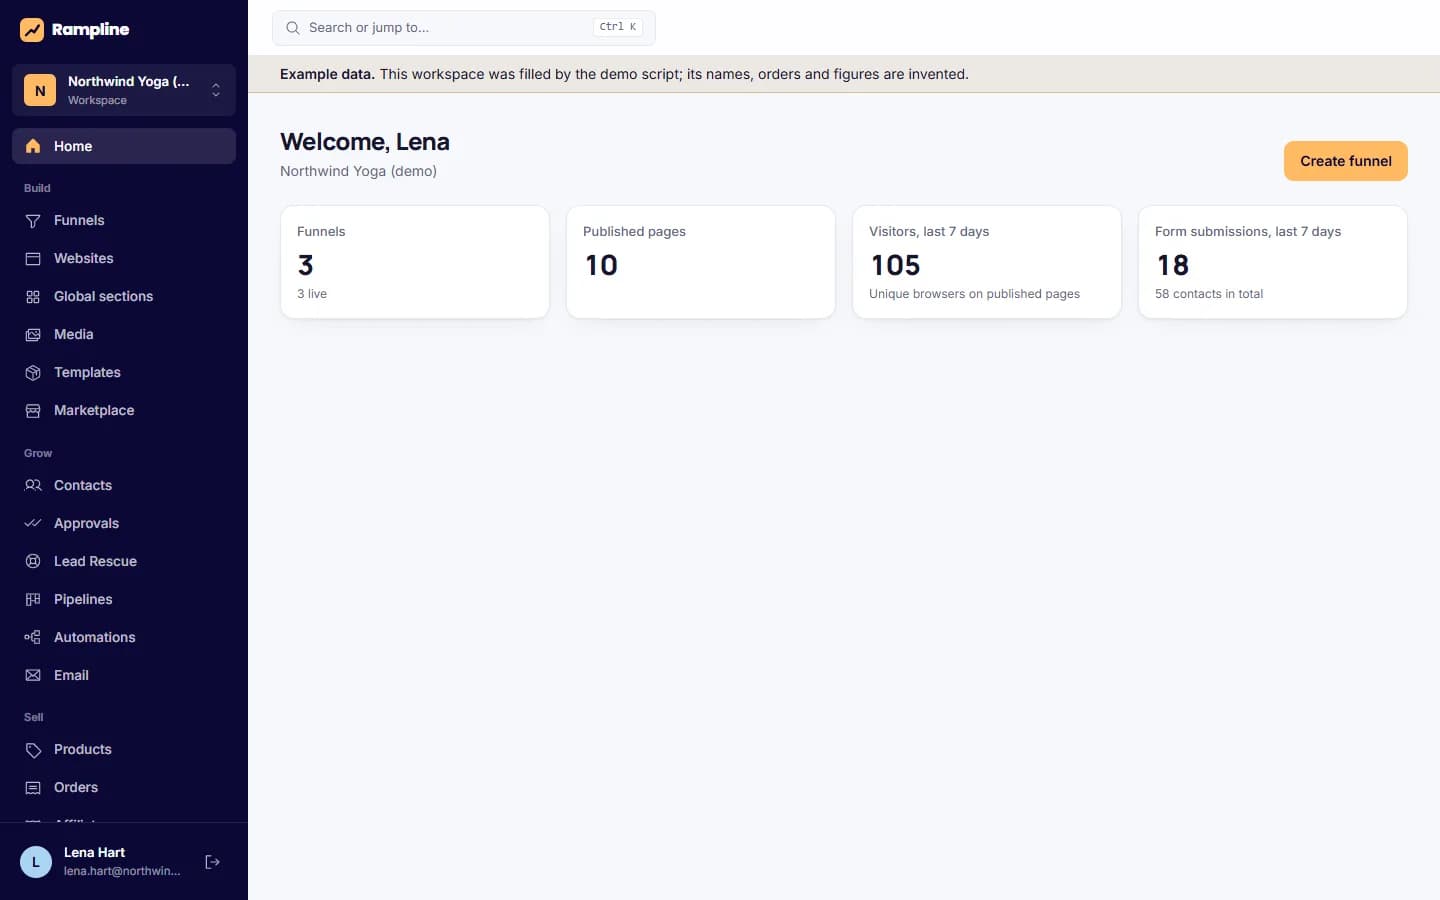The height and width of the screenshot is (900, 1440).
Task: Click the Home house icon
Action: click(x=33, y=146)
